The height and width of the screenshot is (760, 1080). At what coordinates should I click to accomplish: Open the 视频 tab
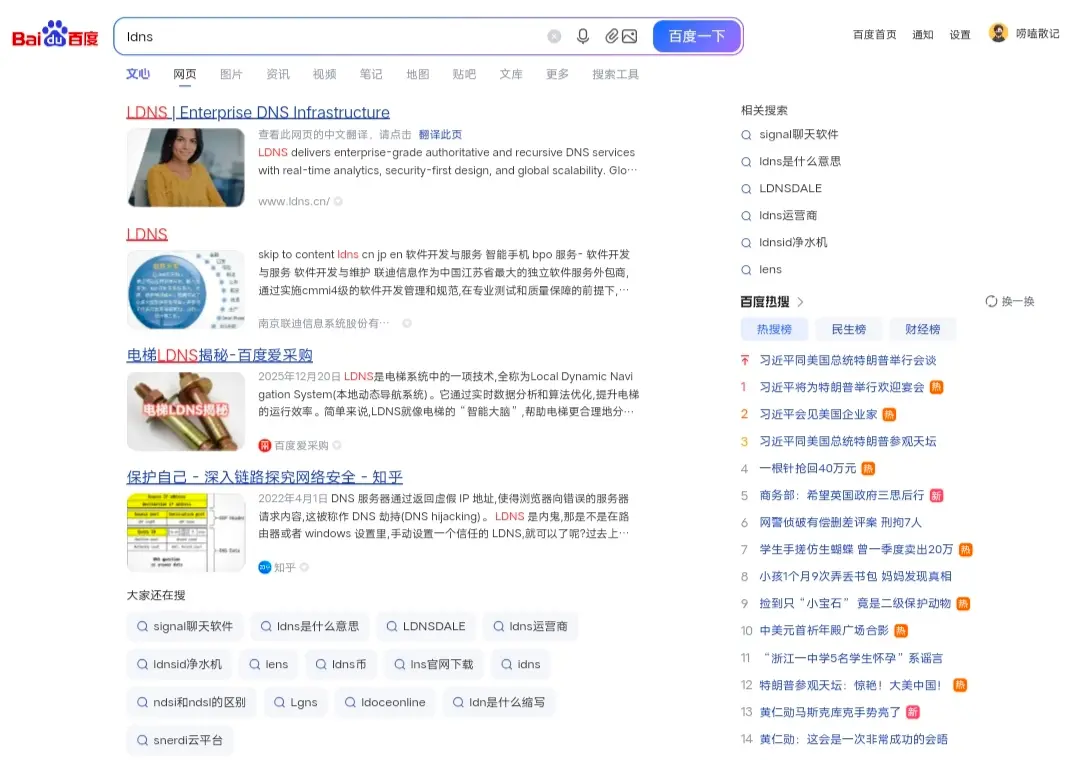[324, 74]
